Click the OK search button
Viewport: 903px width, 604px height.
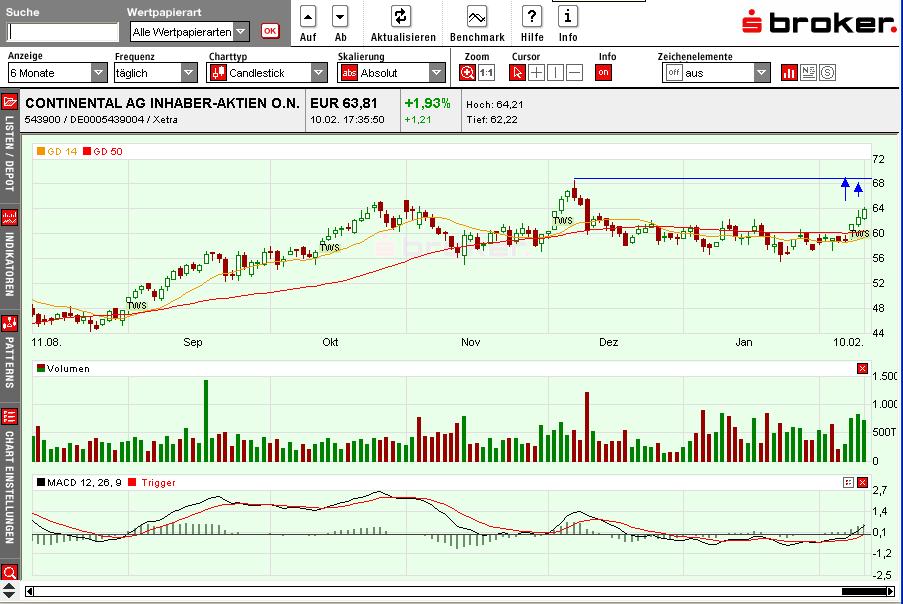[x=270, y=31]
